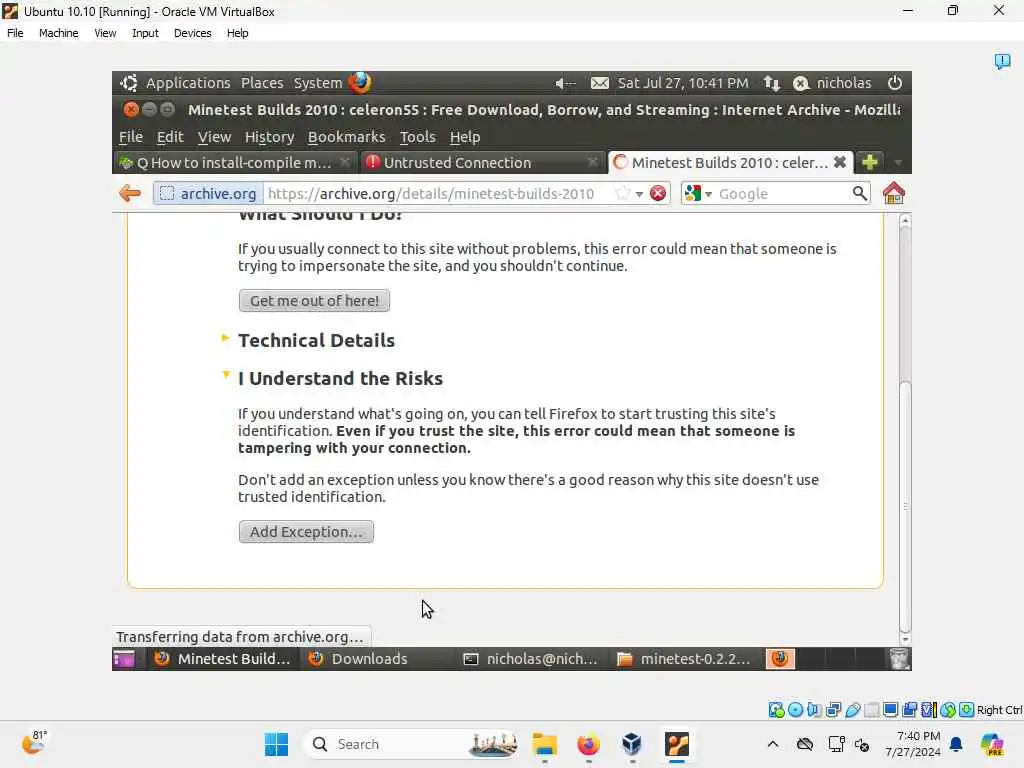Click the Firefox back arrow button
The width and height of the screenshot is (1024, 768).
(x=130, y=193)
